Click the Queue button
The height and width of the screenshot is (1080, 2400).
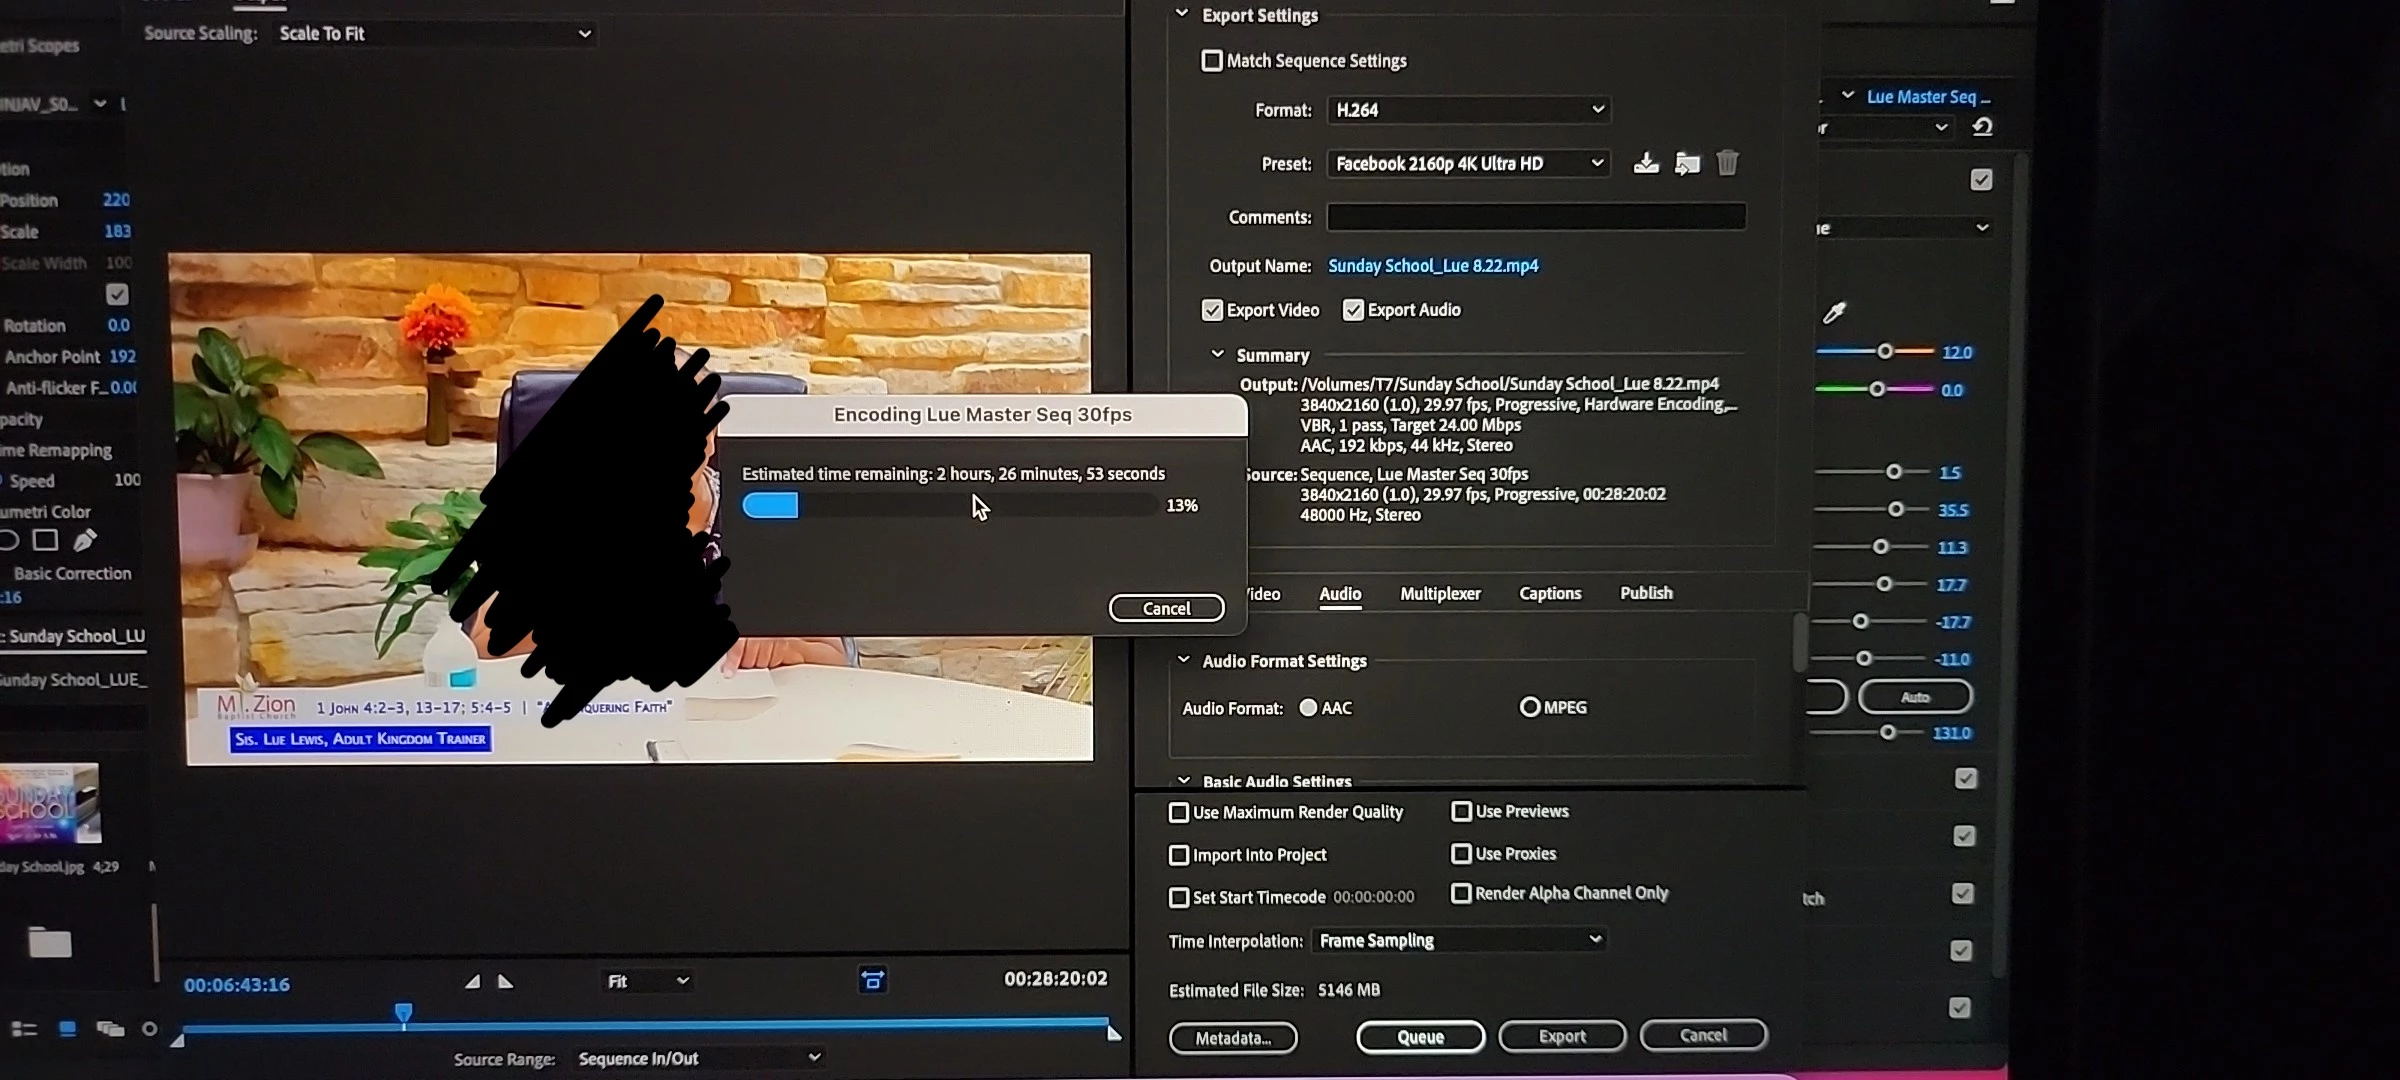(1420, 1037)
